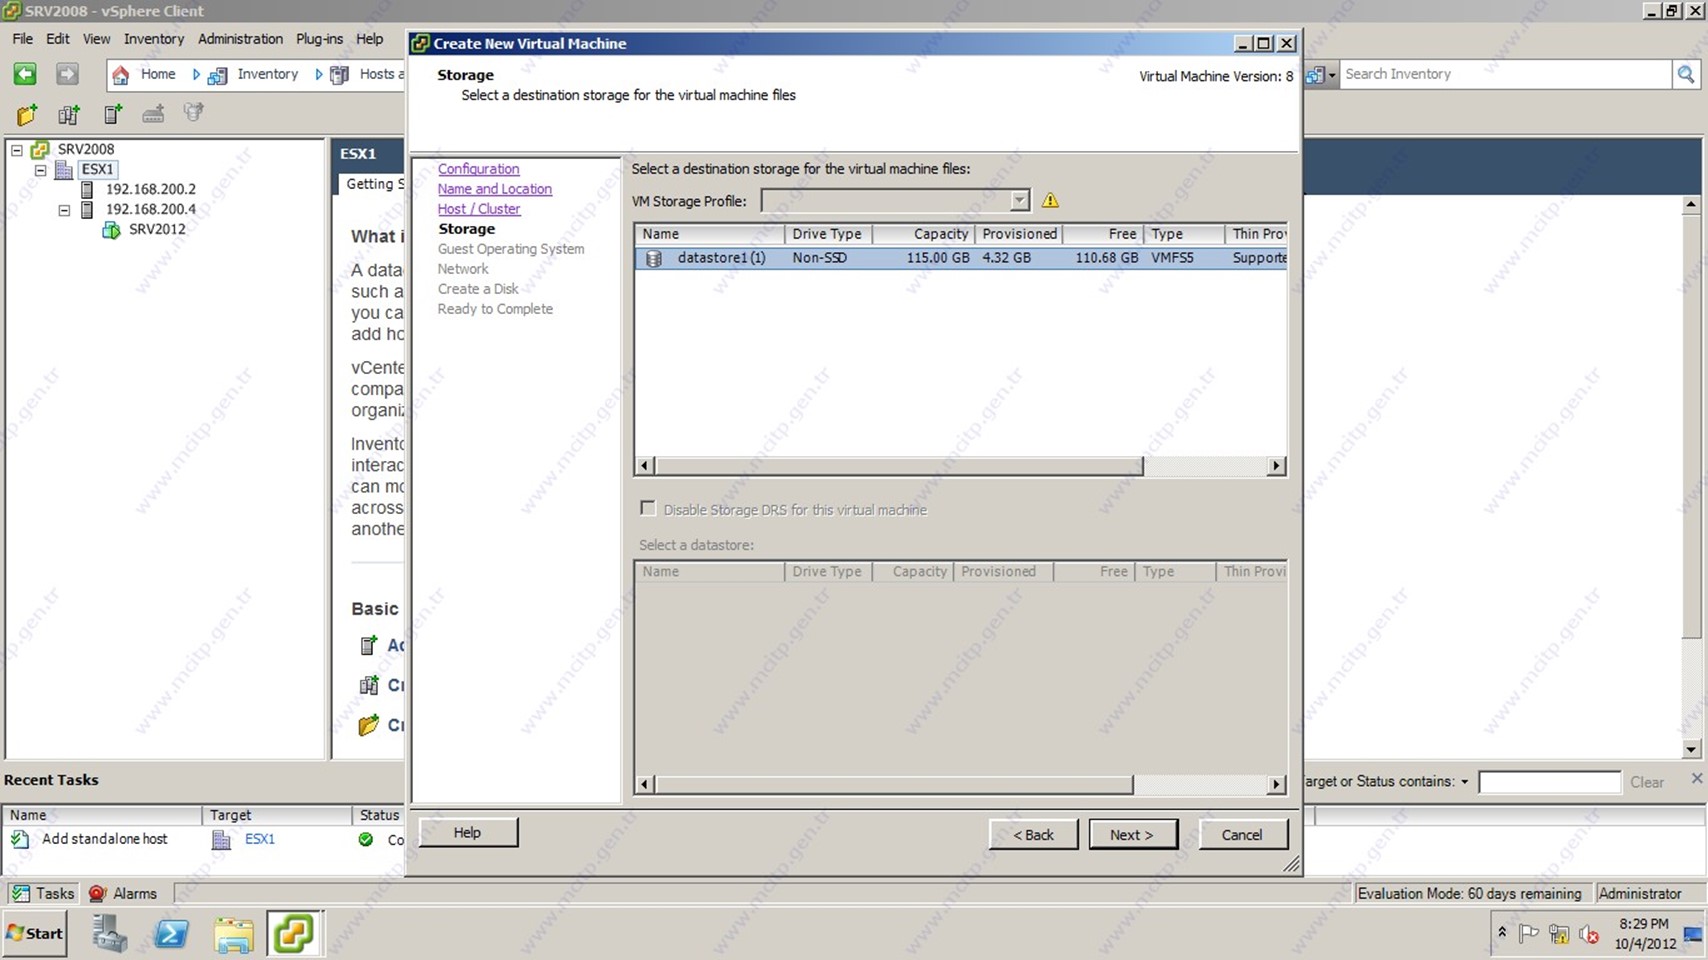
Task: Cancel the Create New Virtual Machine wizard
Action: point(1243,835)
